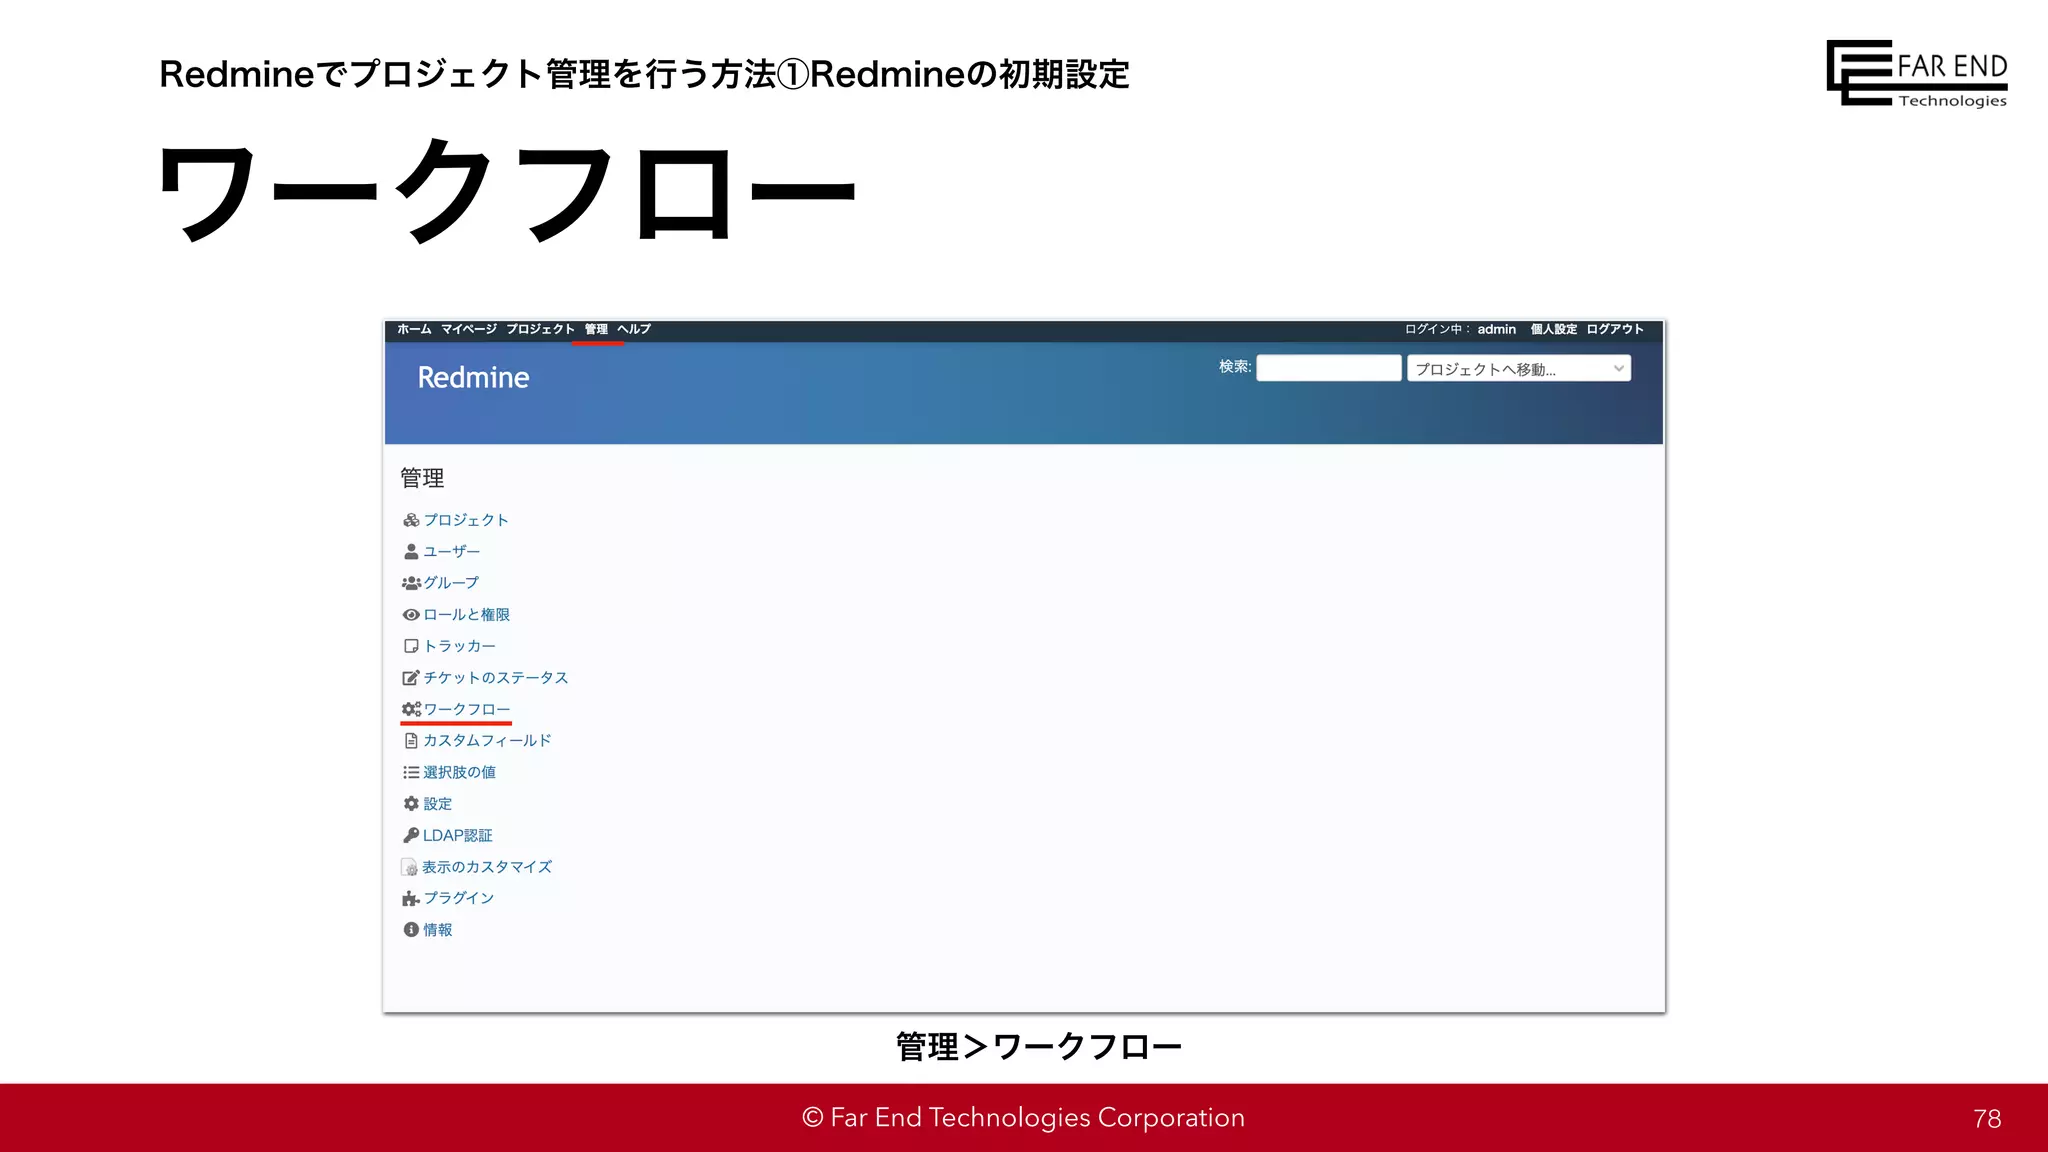This screenshot has width=2048, height=1152.
Task: Click the 管理 page heading
Action: tap(422, 478)
